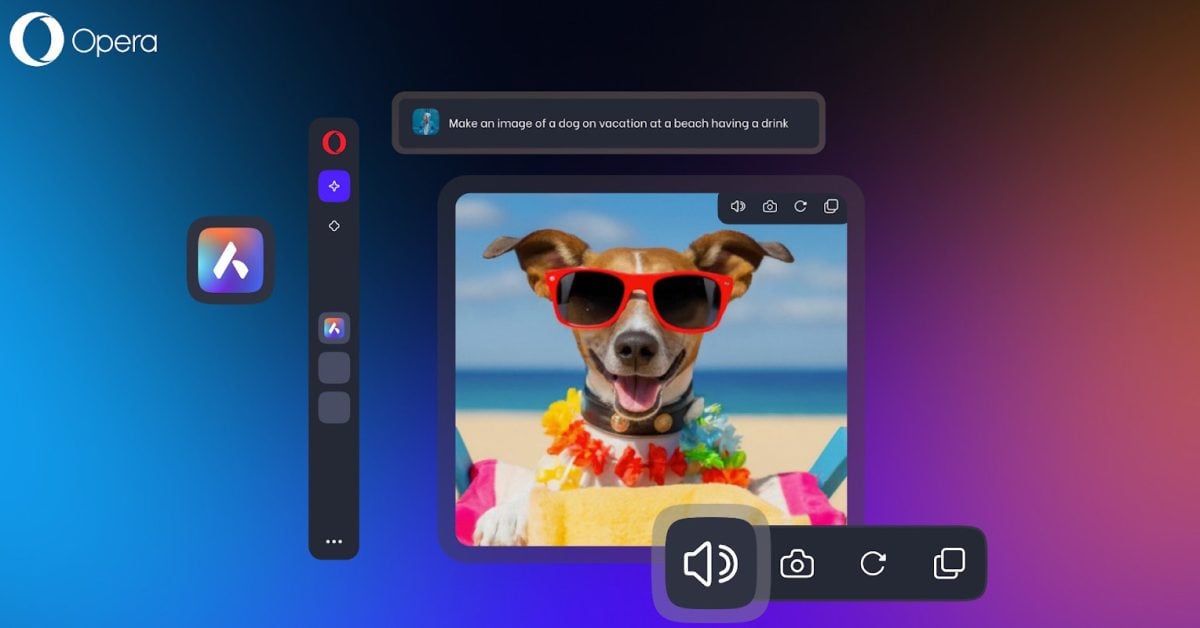Image resolution: width=1200 pixels, height=628 pixels.
Task: Click the colorful Aria app icon in sidebar
Action: coord(334,327)
